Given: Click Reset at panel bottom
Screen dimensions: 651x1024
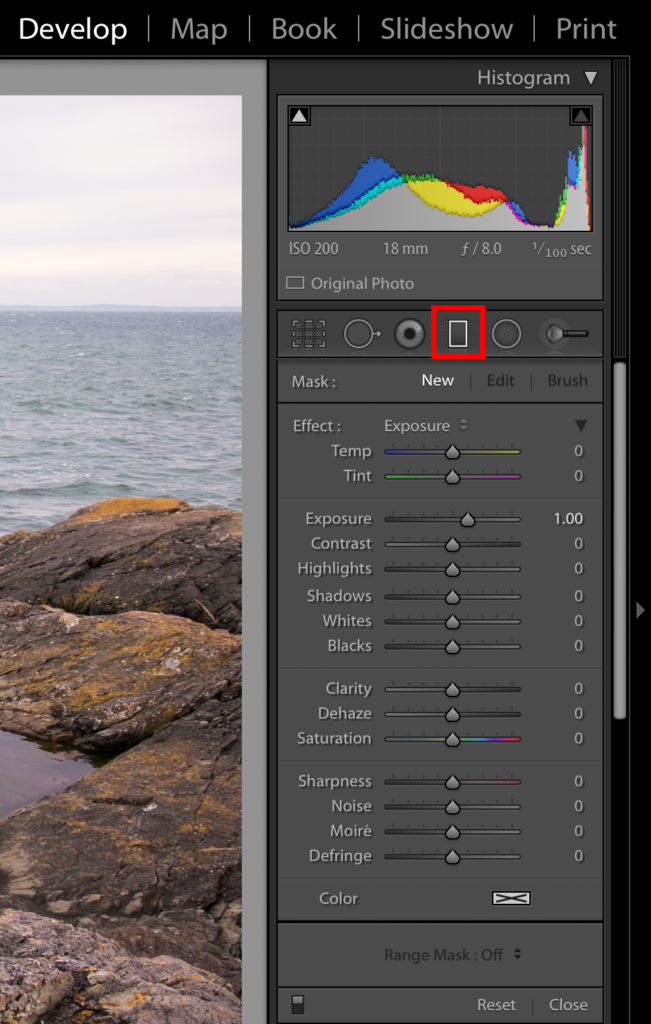Looking at the screenshot, I should pyautogui.click(x=496, y=1004).
